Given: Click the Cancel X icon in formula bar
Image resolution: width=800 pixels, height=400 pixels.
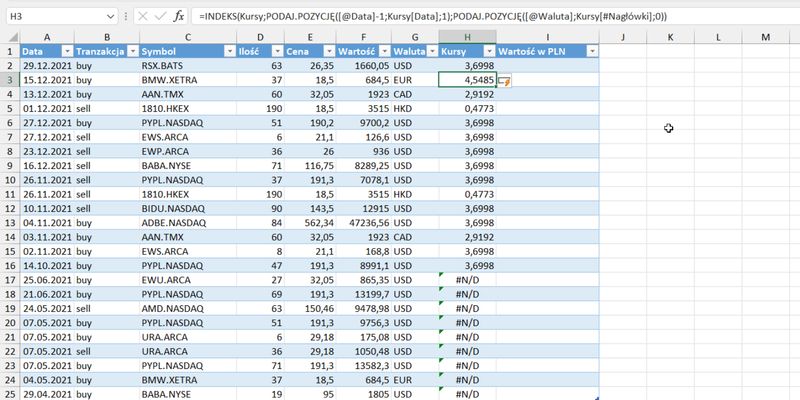Looking at the screenshot, I should tap(140, 16).
